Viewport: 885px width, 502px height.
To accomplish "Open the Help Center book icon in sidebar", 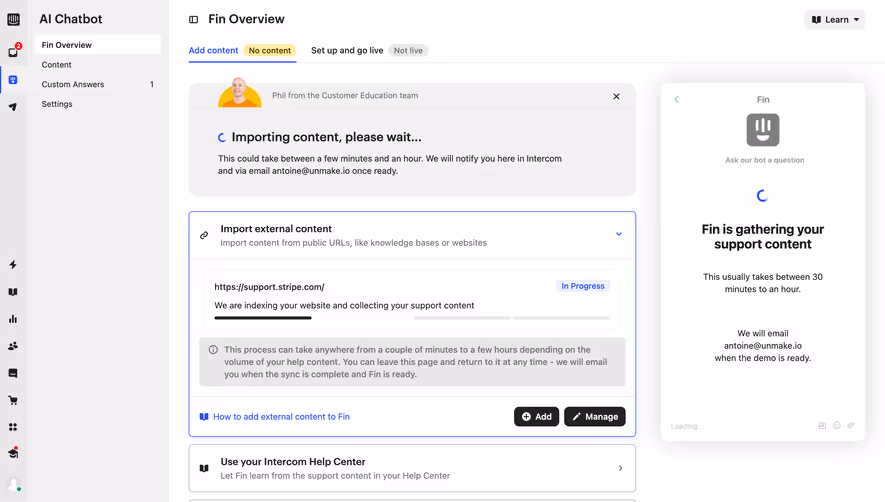I will click(x=13, y=292).
